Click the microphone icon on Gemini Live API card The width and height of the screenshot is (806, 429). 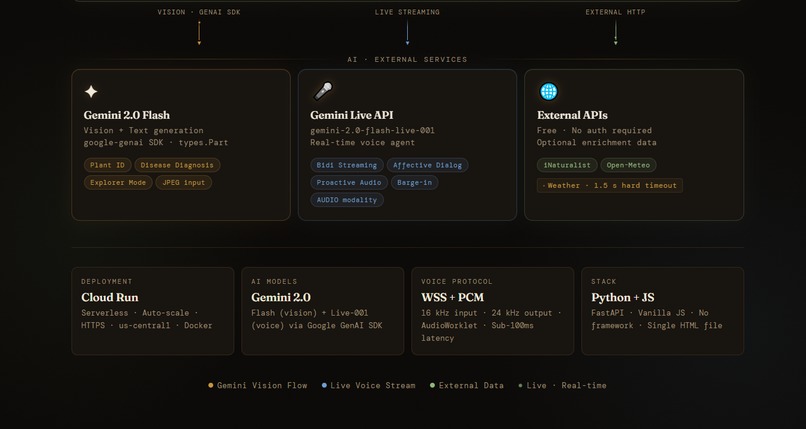click(323, 91)
